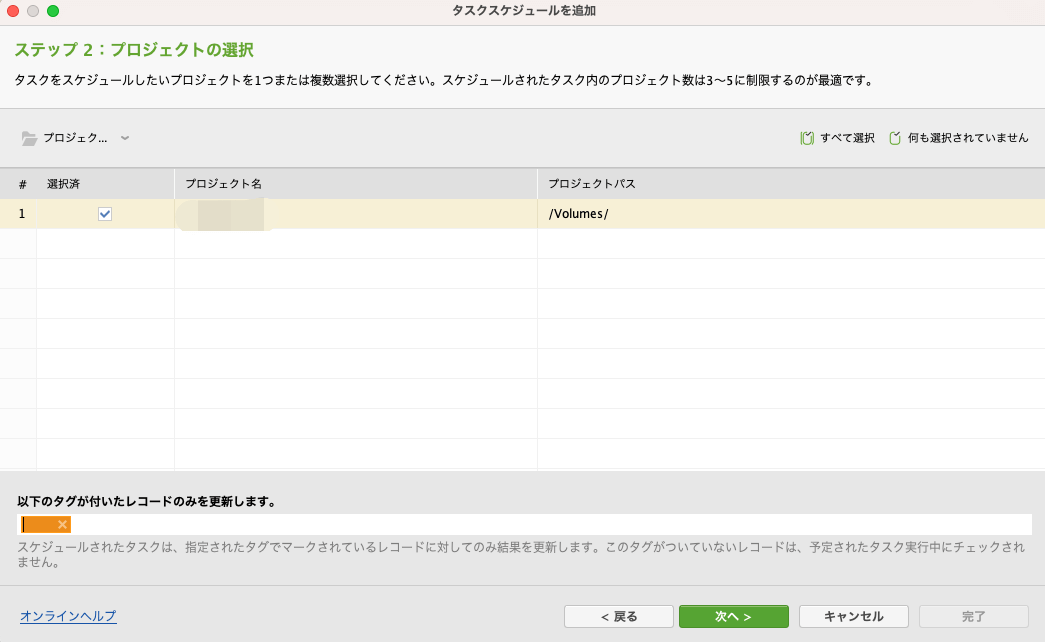
Task: Click the キャンセル button
Action: [854, 617]
